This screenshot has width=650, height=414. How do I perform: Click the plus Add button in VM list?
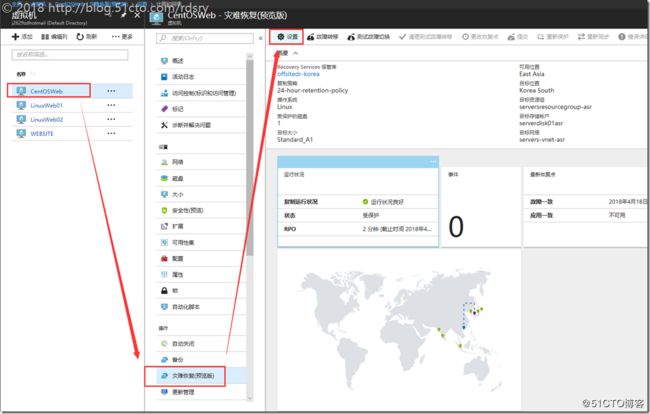pos(22,37)
